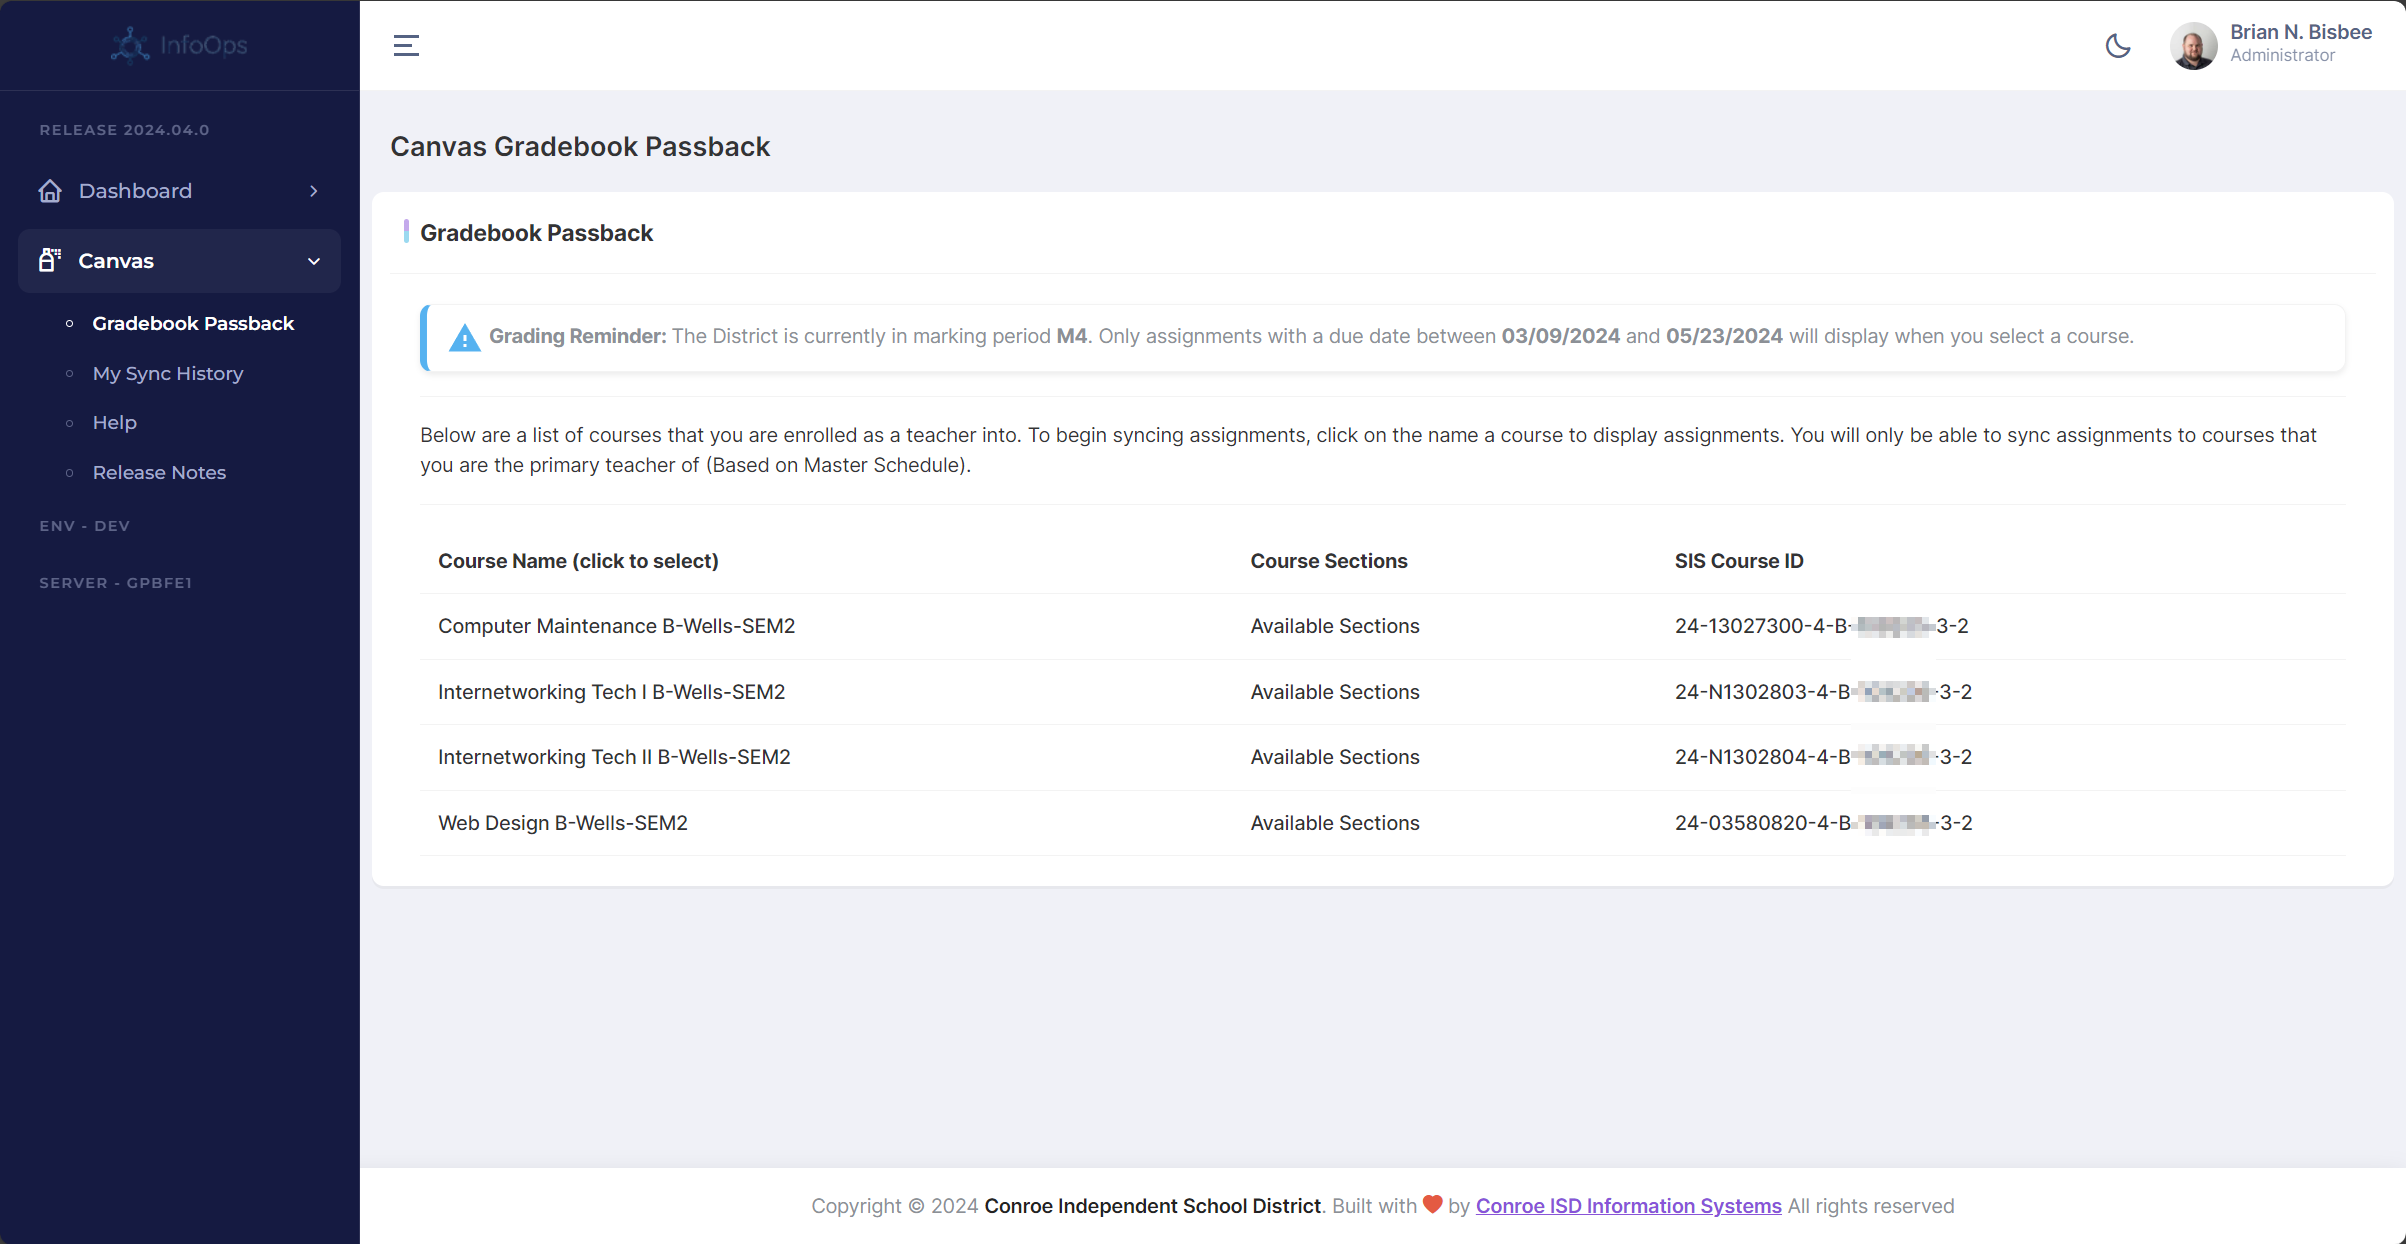The height and width of the screenshot is (1244, 2406).
Task: Open the Release Notes page
Action: pos(159,472)
